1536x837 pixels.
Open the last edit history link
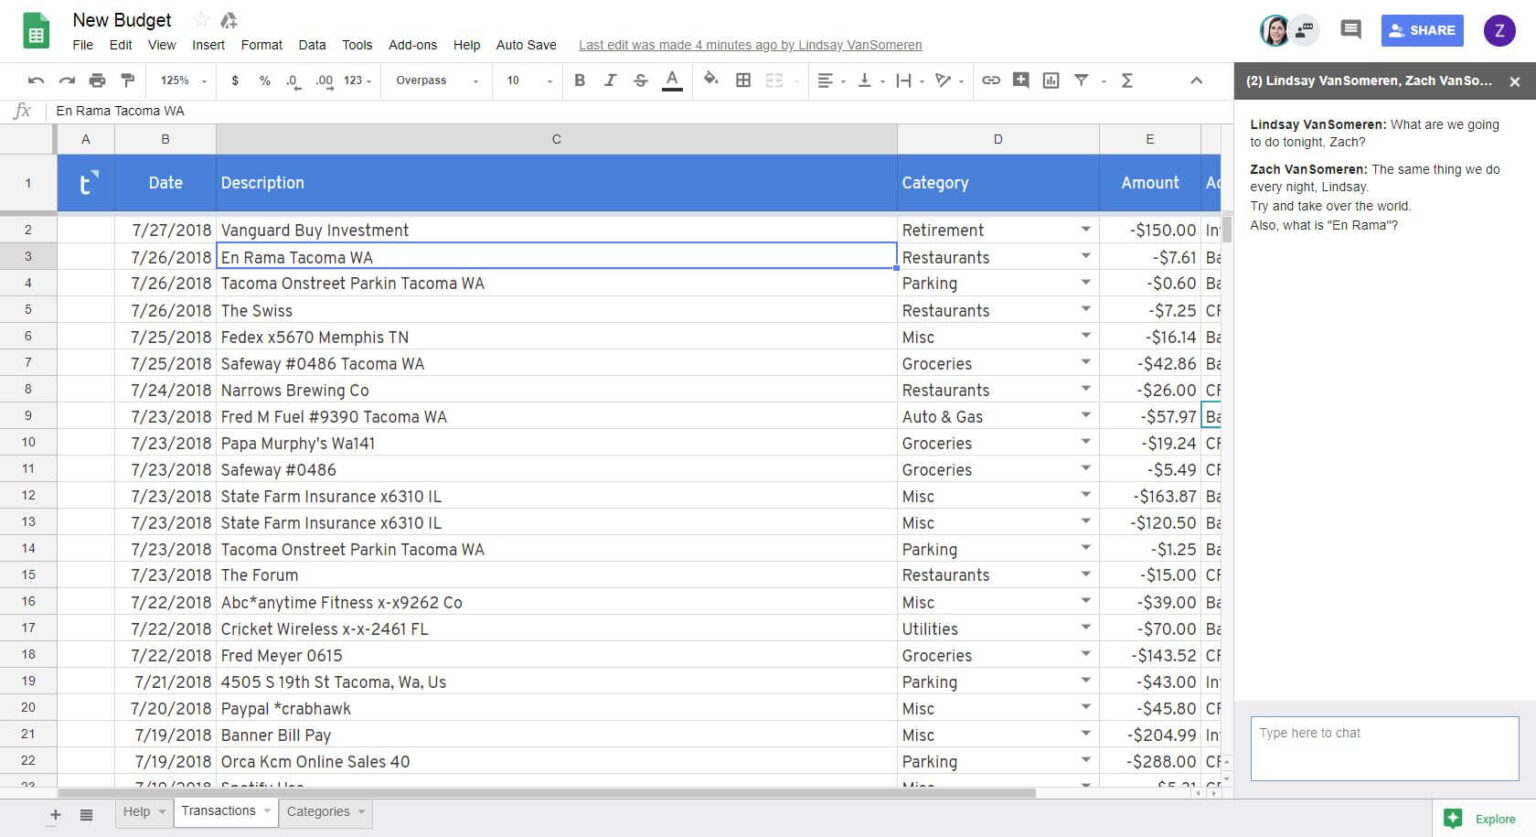[x=749, y=44]
